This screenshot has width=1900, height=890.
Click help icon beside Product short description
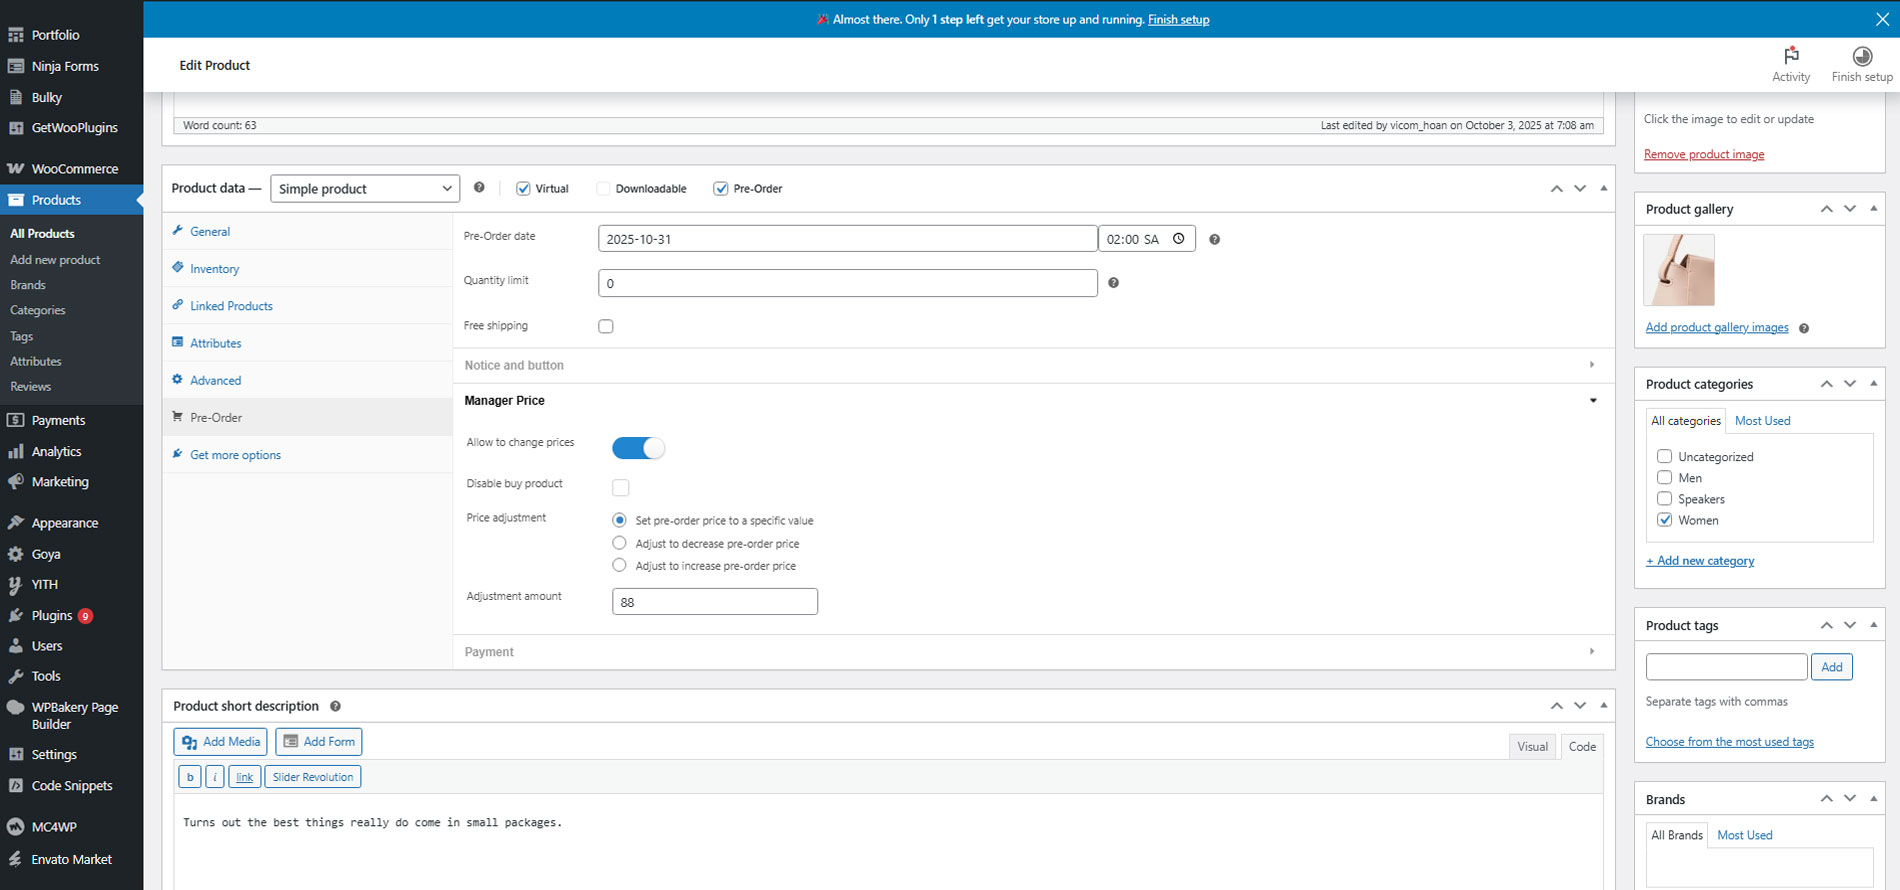pos(336,706)
